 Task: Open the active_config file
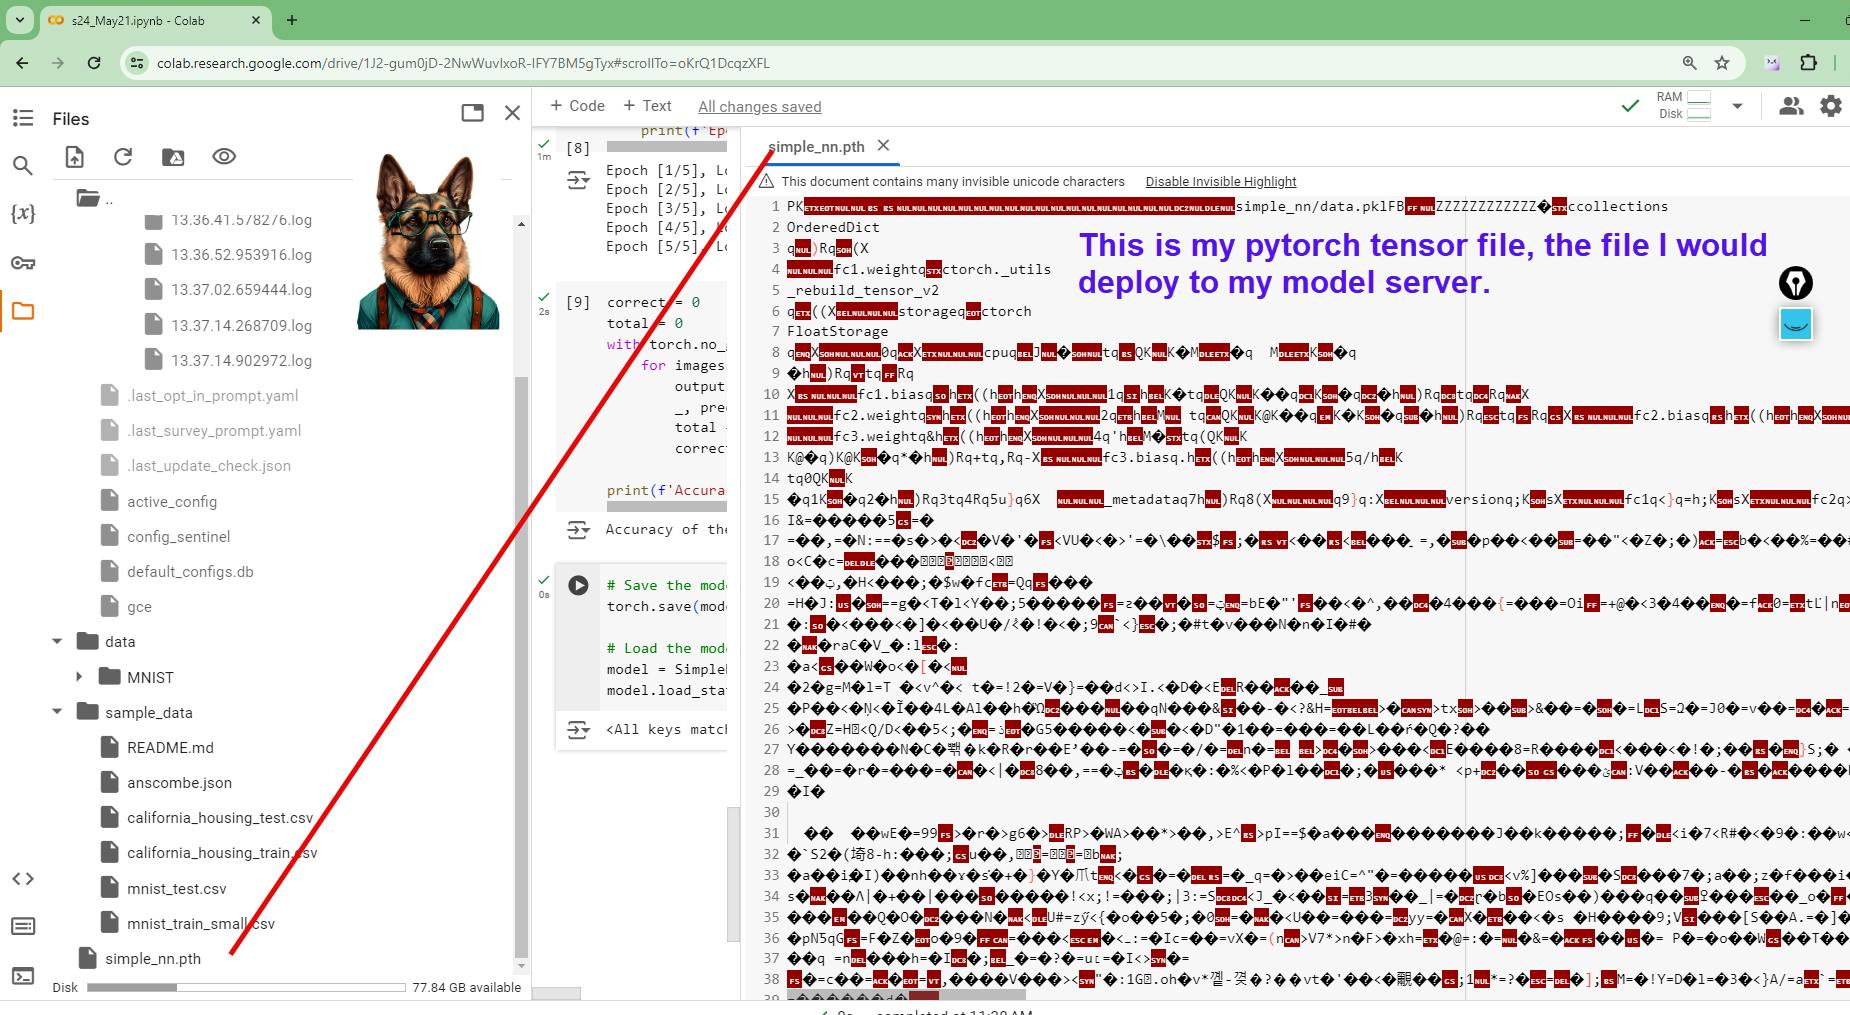tap(172, 501)
